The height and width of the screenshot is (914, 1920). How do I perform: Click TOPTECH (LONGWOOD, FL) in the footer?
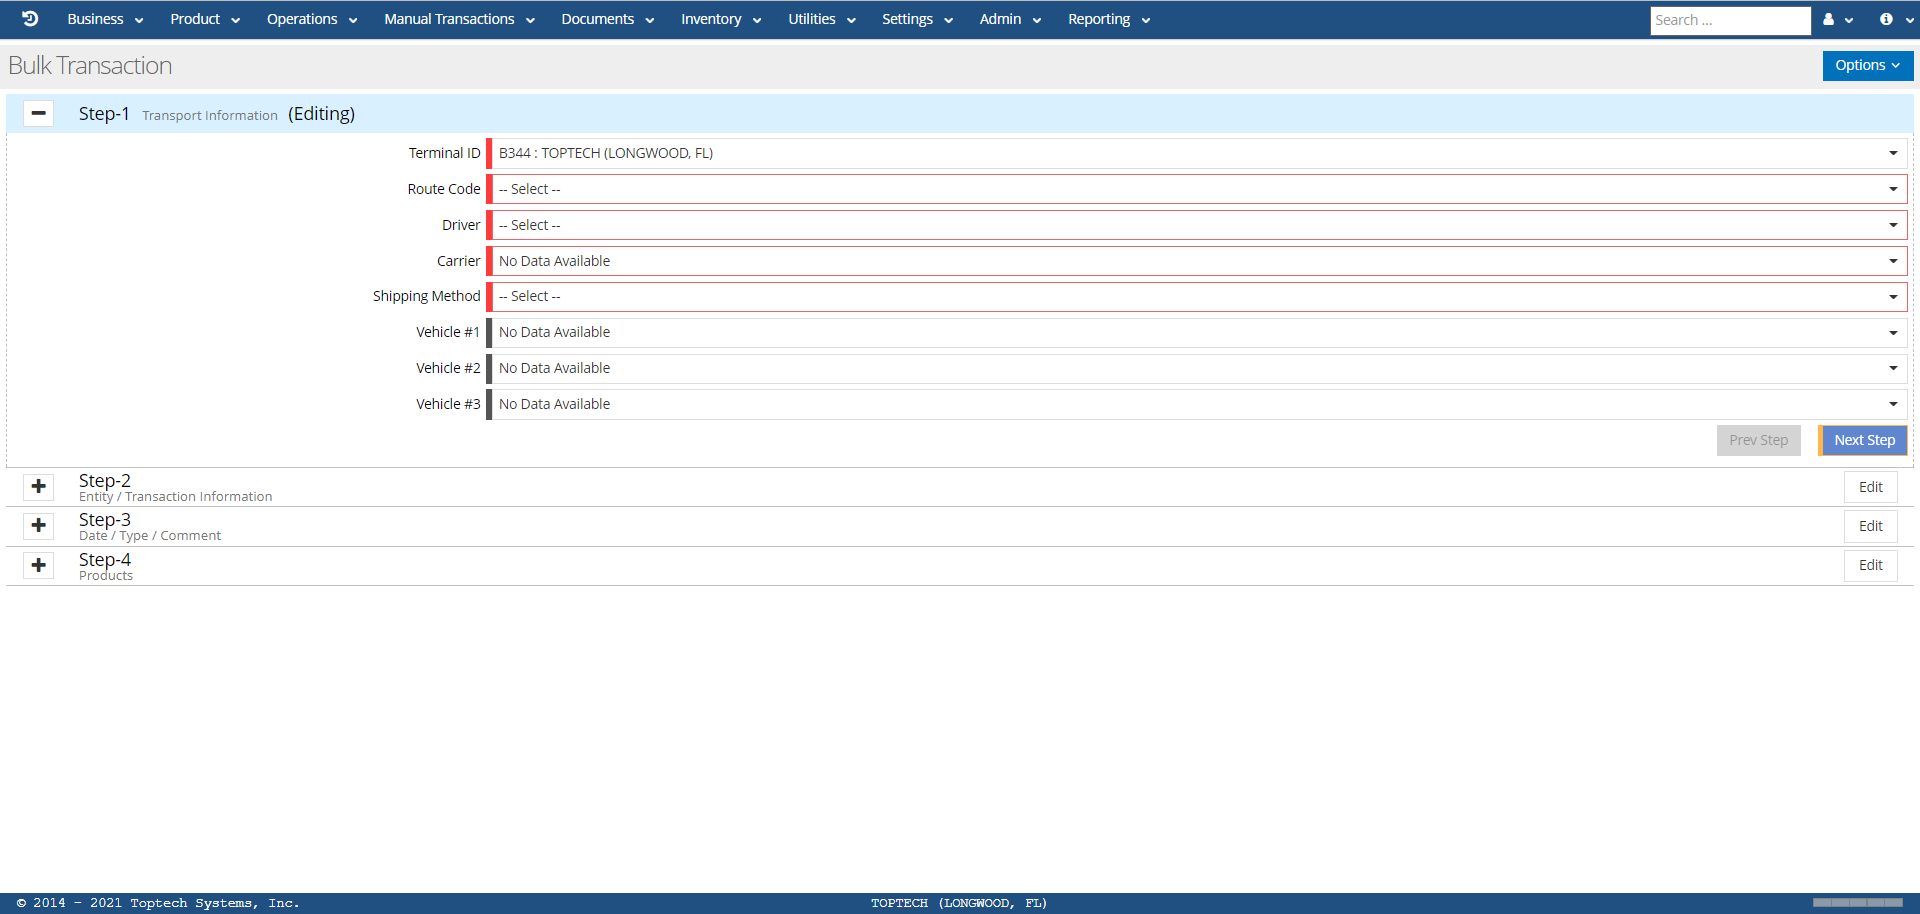[x=959, y=903]
